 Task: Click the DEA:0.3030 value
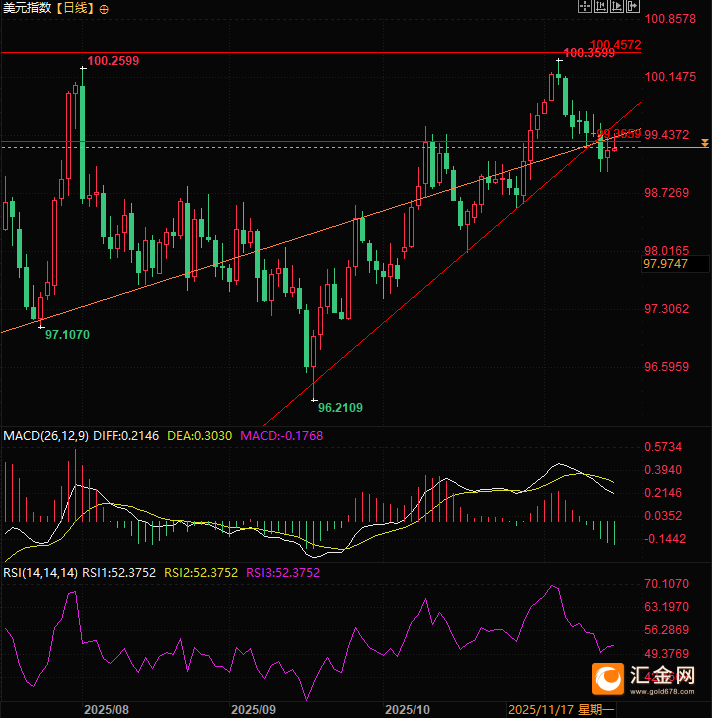click(200, 436)
